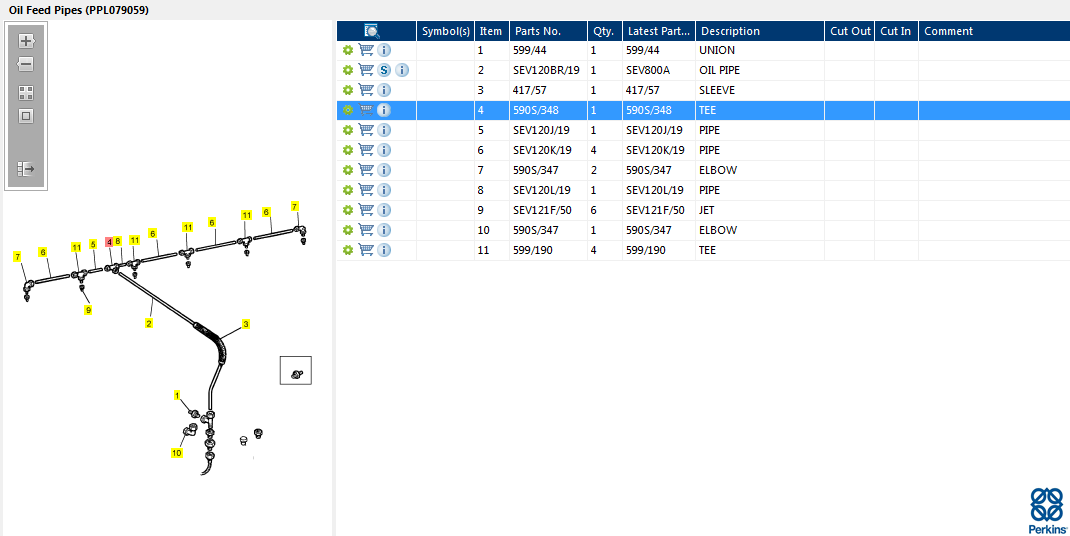Click the gear icon on the JET row
The image size is (1070, 536).
click(x=348, y=210)
